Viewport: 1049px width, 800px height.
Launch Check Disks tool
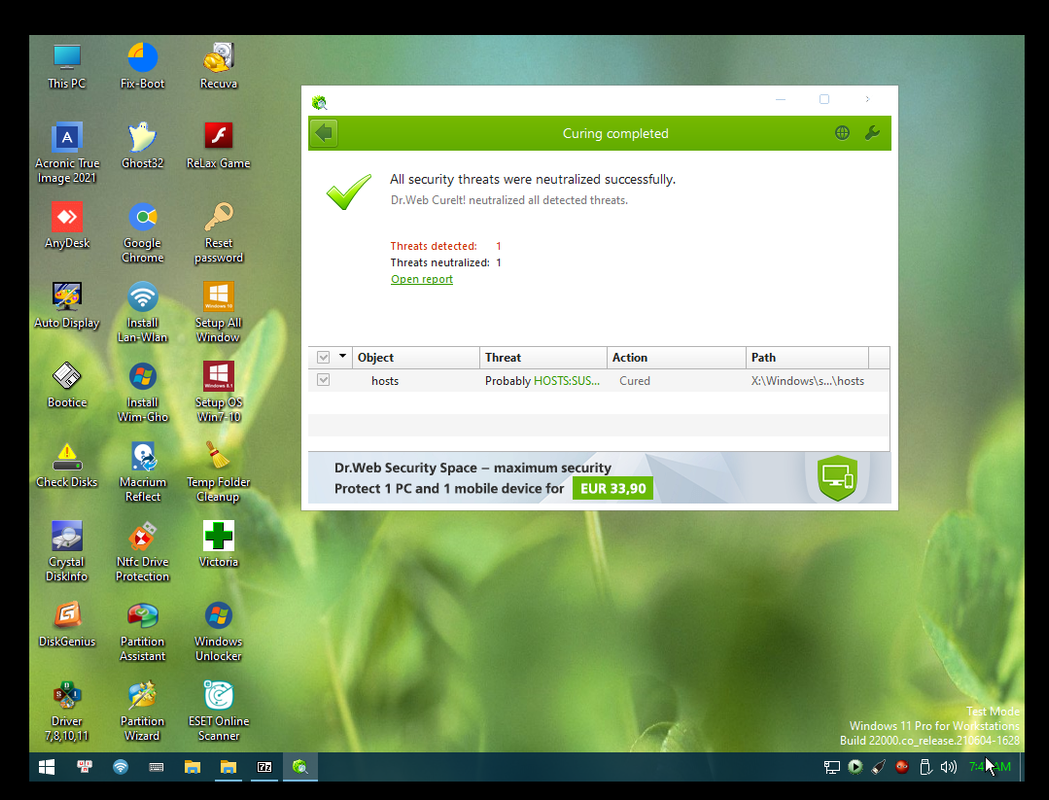point(67,464)
